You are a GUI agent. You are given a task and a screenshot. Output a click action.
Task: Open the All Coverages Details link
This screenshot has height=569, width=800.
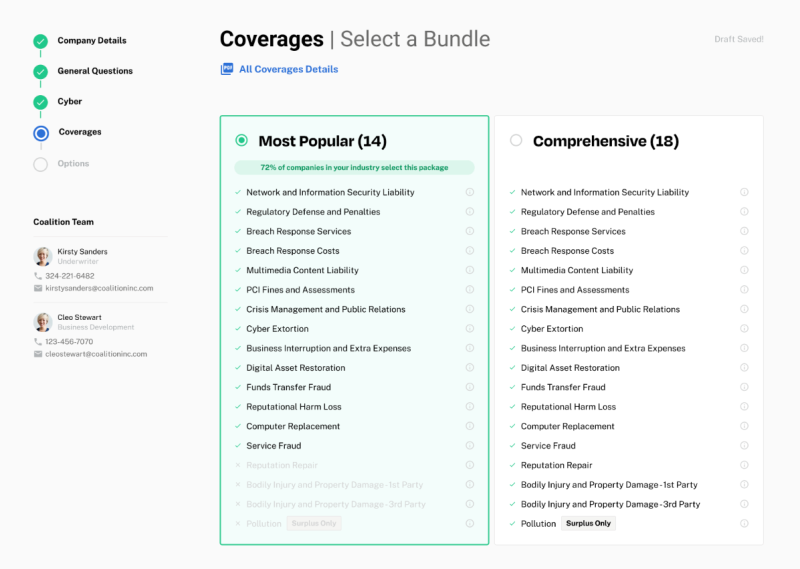pos(288,70)
